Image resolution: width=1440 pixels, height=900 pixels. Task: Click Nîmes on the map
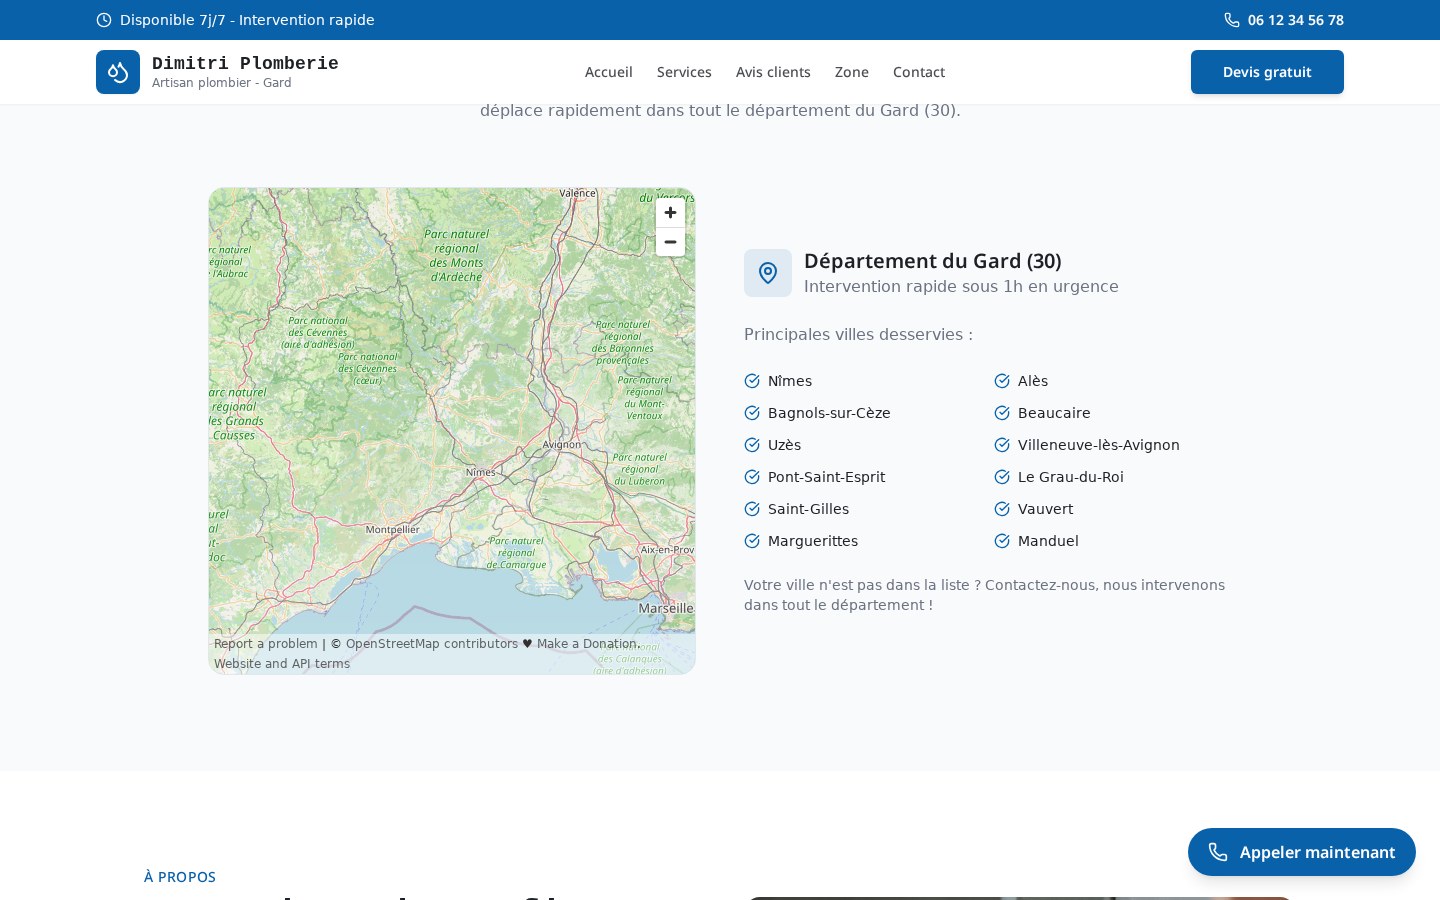(480, 472)
